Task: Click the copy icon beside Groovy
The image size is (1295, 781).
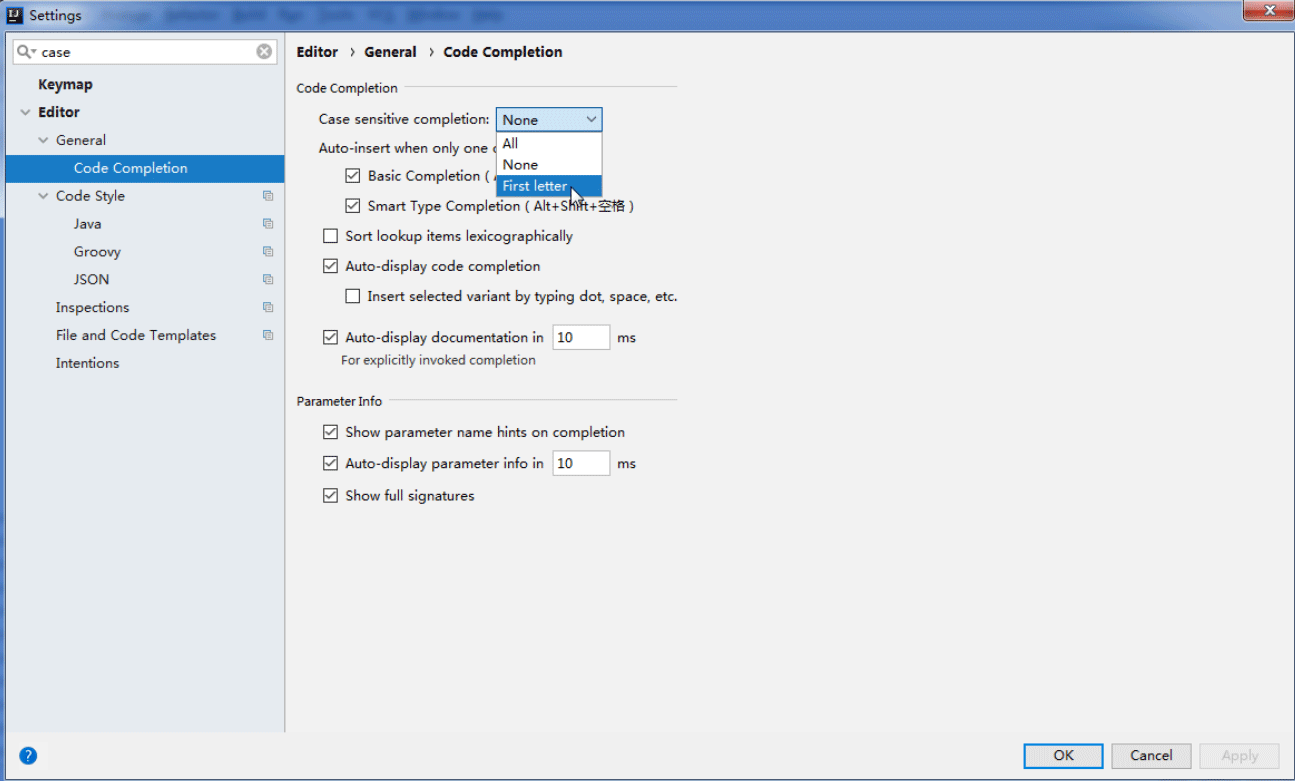Action: (x=268, y=252)
